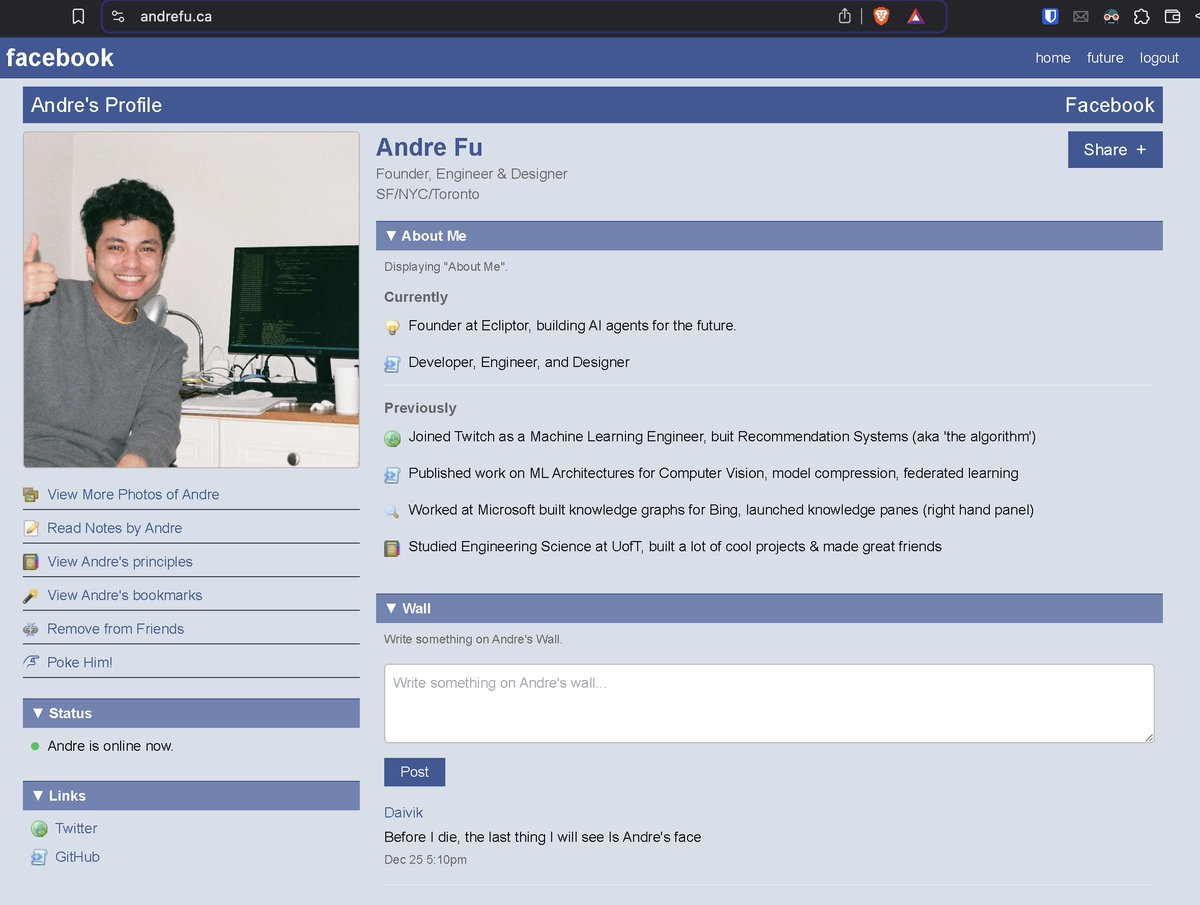
Task: Click the key icon beside bookmarks link
Action: (x=31, y=596)
